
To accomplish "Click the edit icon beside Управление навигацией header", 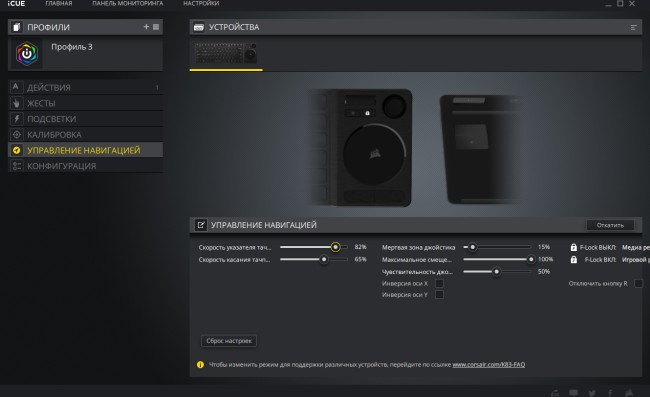I will (x=201, y=225).
